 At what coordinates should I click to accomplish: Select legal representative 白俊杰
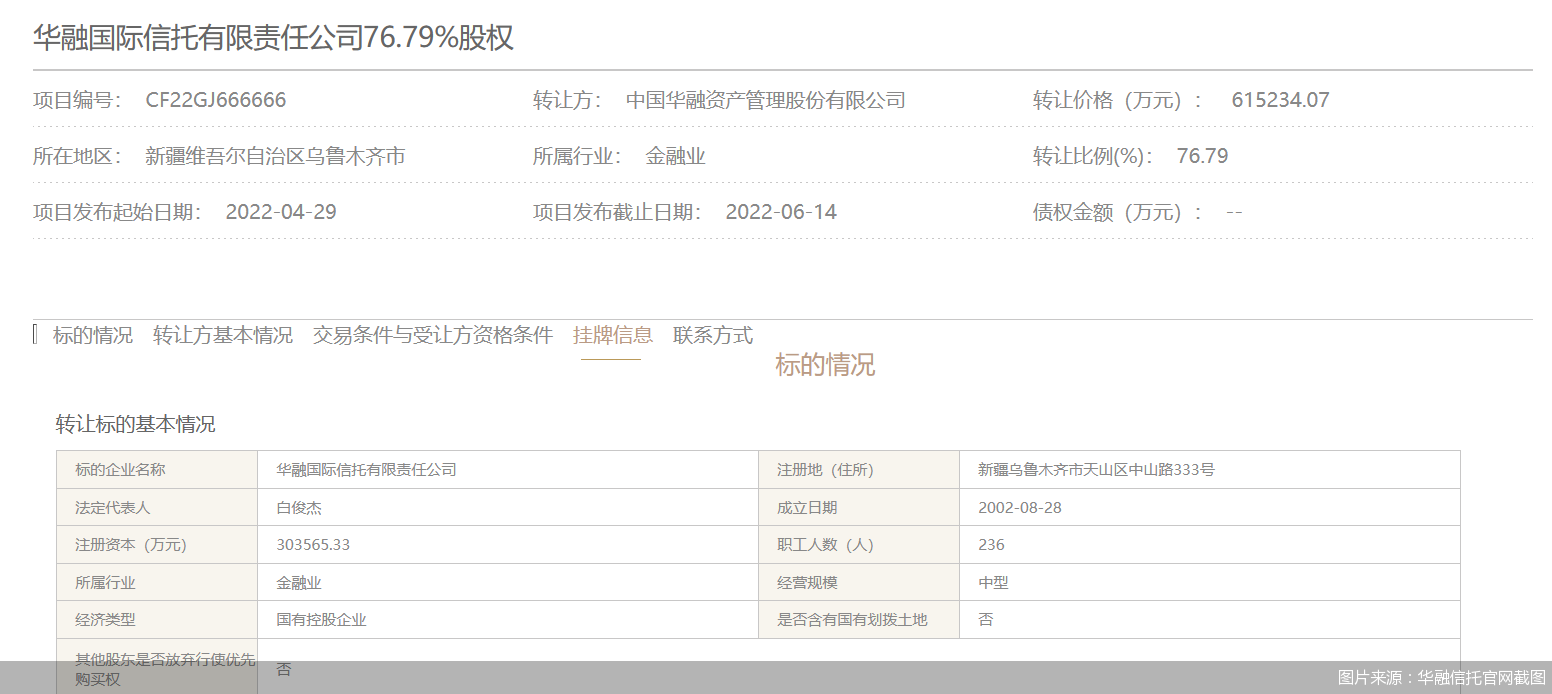[299, 507]
